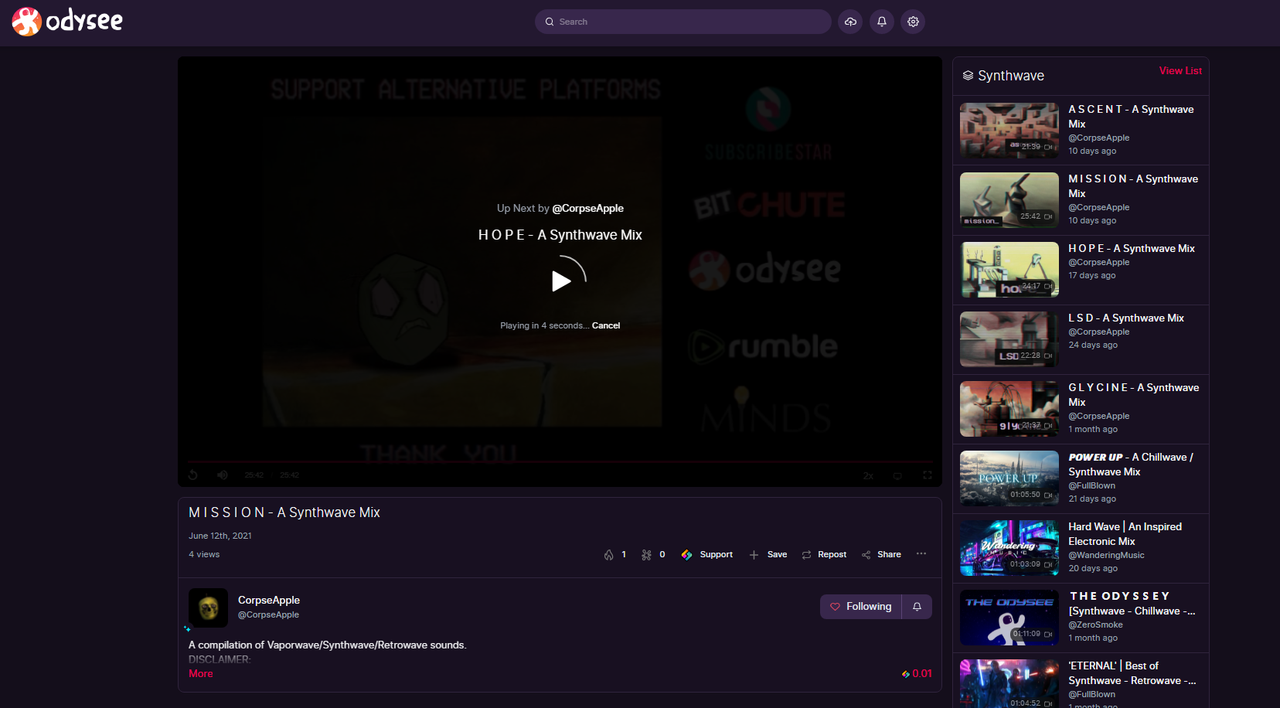Open Hard Wave | An Inspired Electronic Mix title
The width and height of the screenshot is (1280, 708).
tap(1125, 534)
